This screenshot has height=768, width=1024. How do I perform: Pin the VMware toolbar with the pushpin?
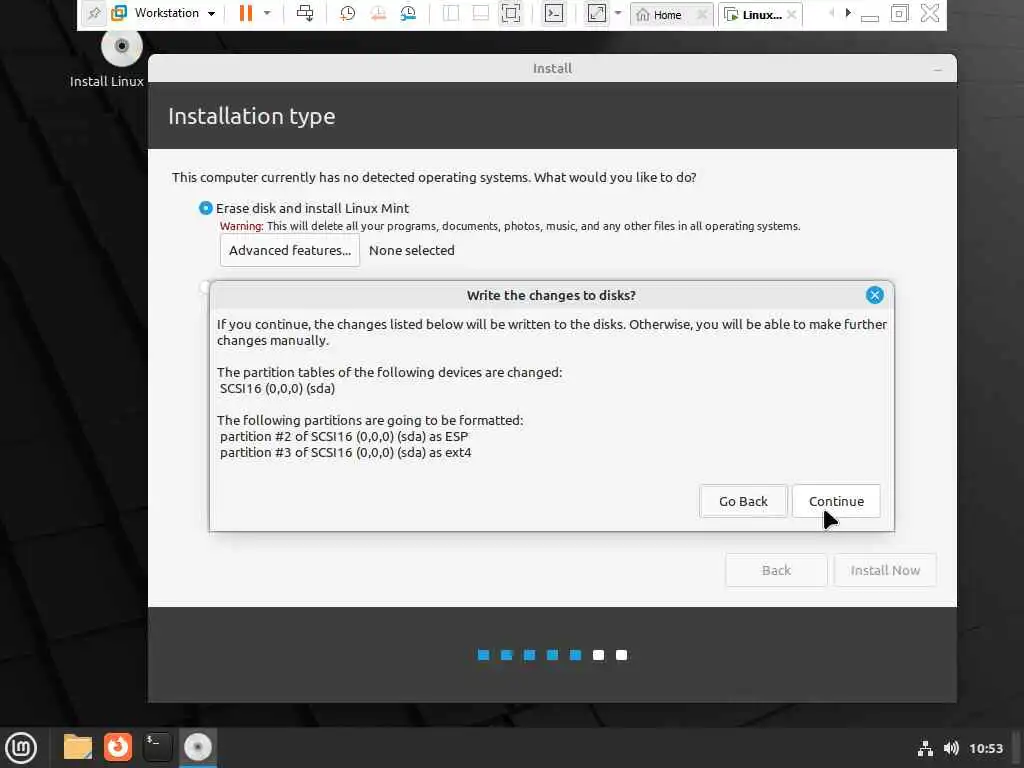[x=94, y=14]
